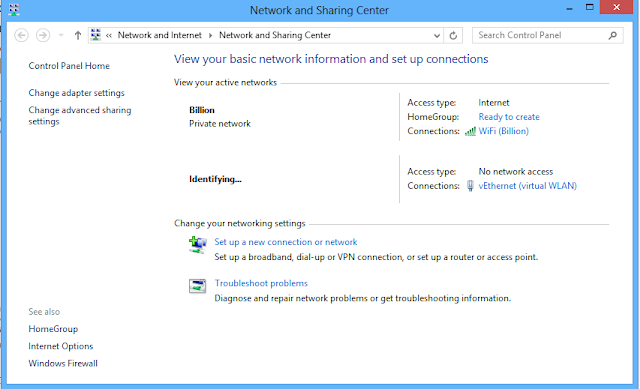Screen dimensions: 640x389
Task: Click the double chevron in address bar
Action: [109, 36]
